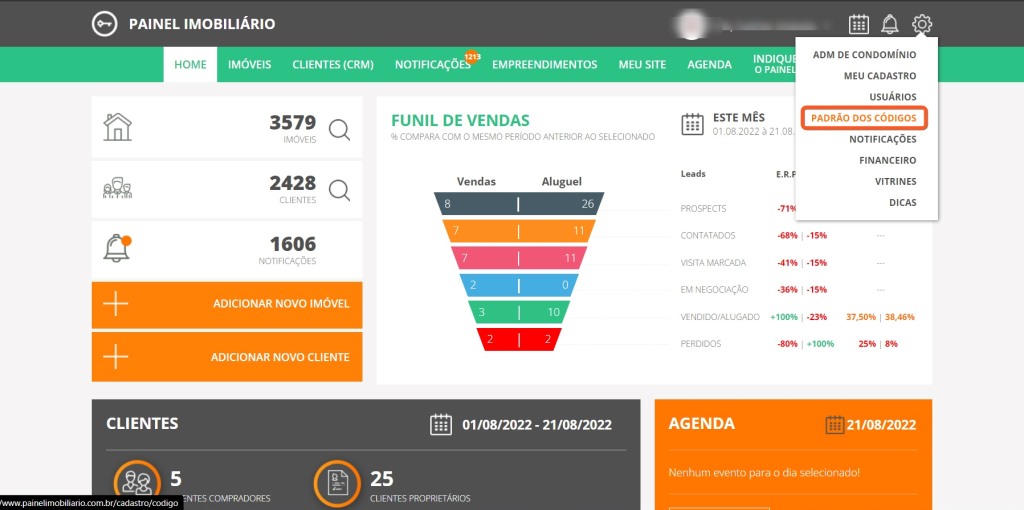The width and height of the screenshot is (1024, 510).
Task: Open Clientes date range 01/08/2022 - 21/08/2022
Action: 536,424
